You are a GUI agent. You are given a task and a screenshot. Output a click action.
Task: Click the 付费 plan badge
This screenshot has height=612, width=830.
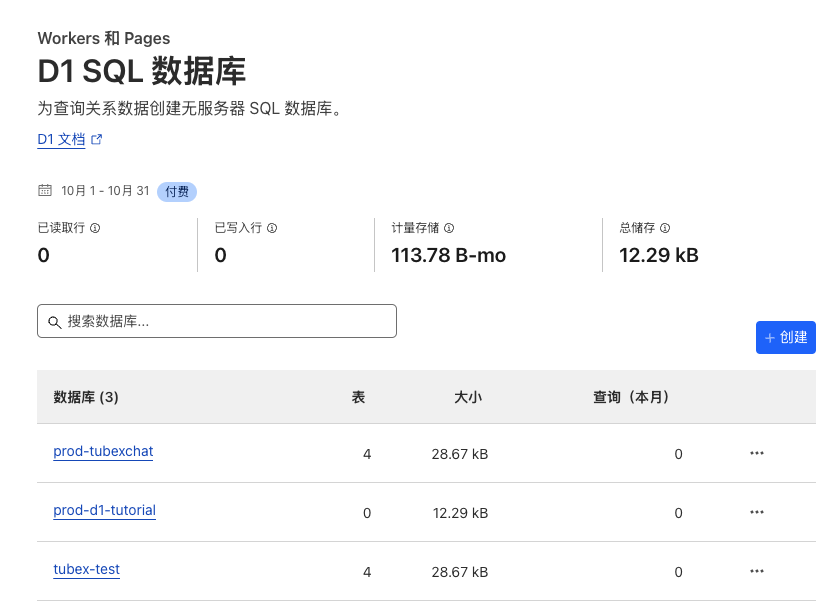click(x=176, y=191)
